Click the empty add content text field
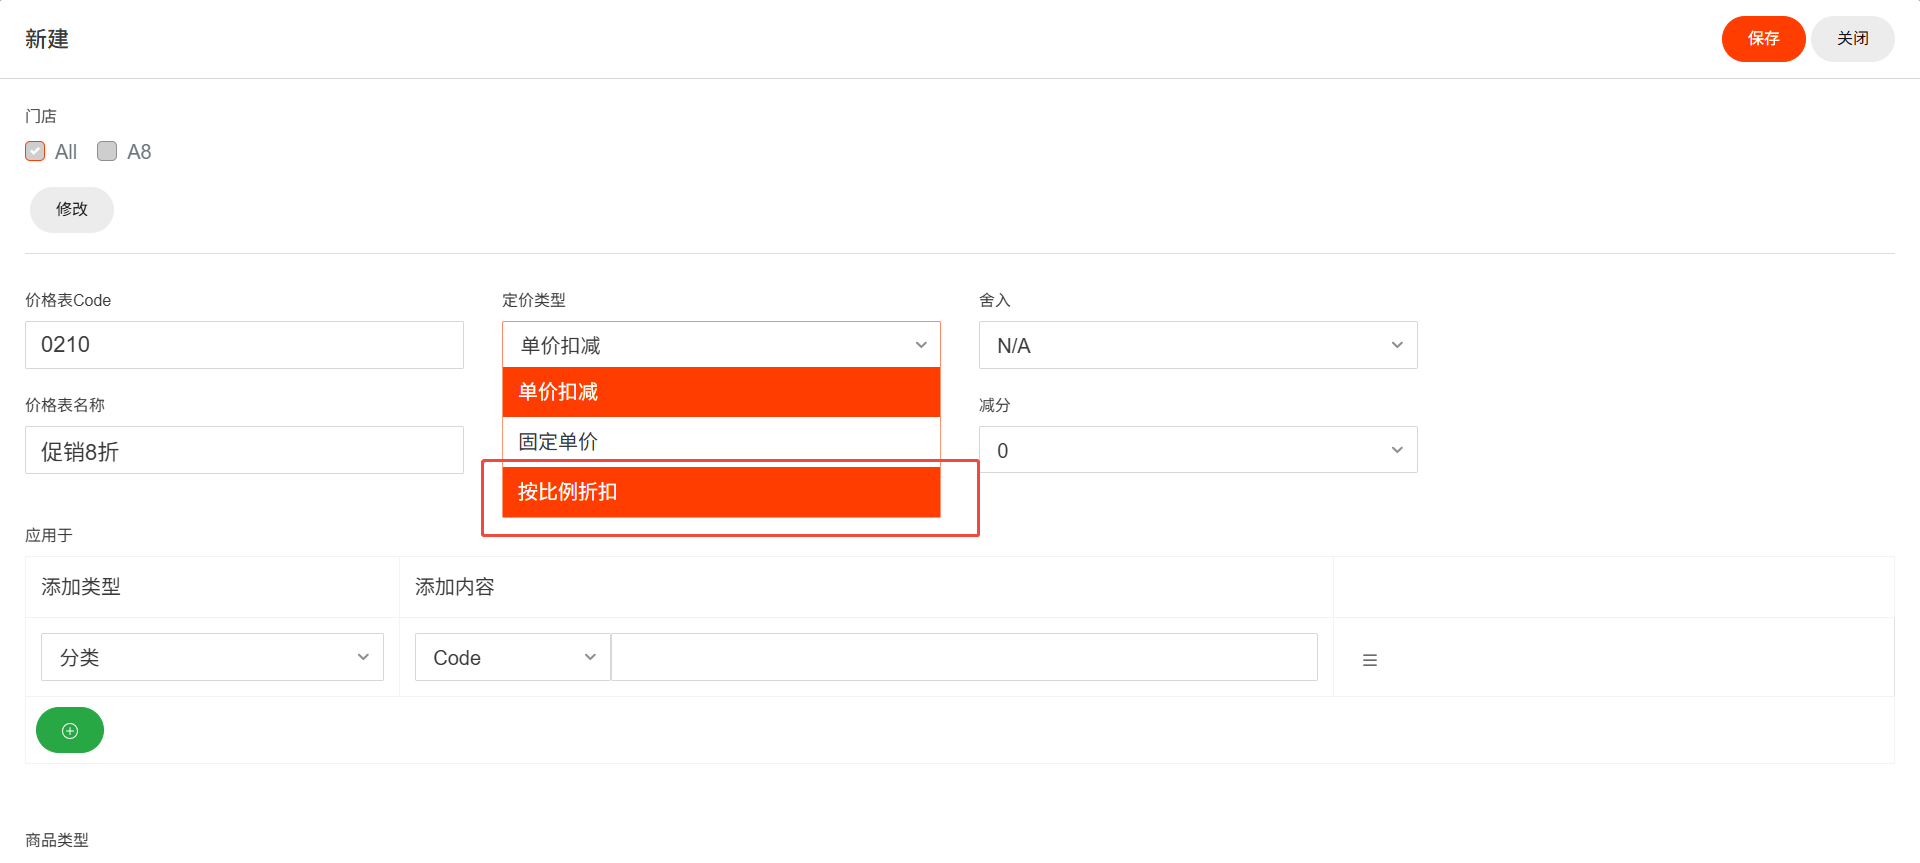This screenshot has height=863, width=1920. [964, 657]
